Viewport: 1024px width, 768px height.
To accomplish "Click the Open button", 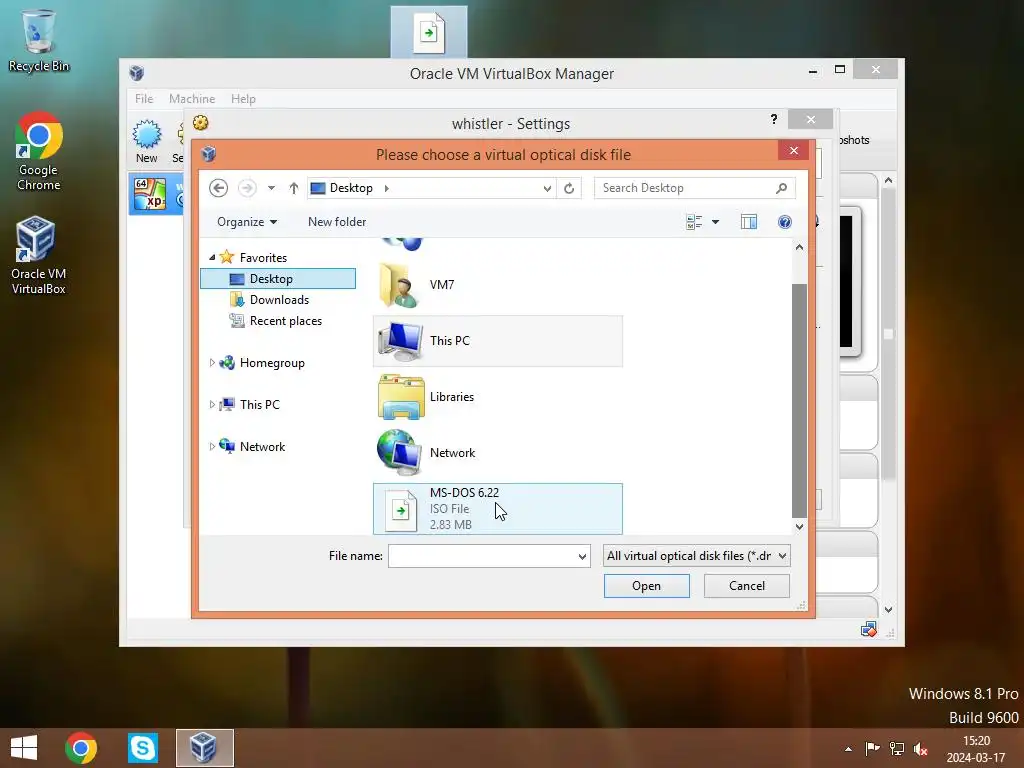I will point(647,586).
